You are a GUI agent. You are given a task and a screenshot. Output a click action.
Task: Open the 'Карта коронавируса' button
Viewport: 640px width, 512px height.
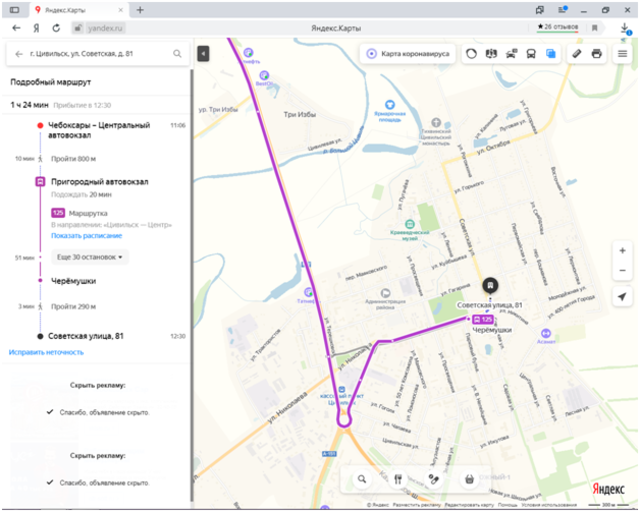coord(408,53)
